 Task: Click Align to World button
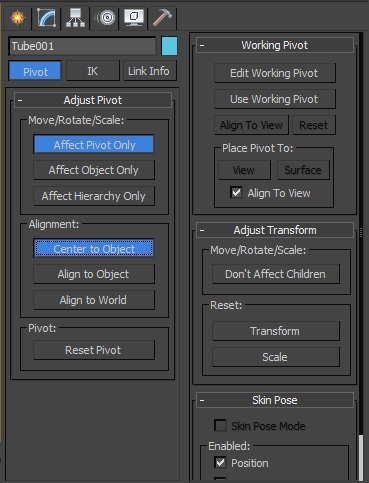[94, 300]
